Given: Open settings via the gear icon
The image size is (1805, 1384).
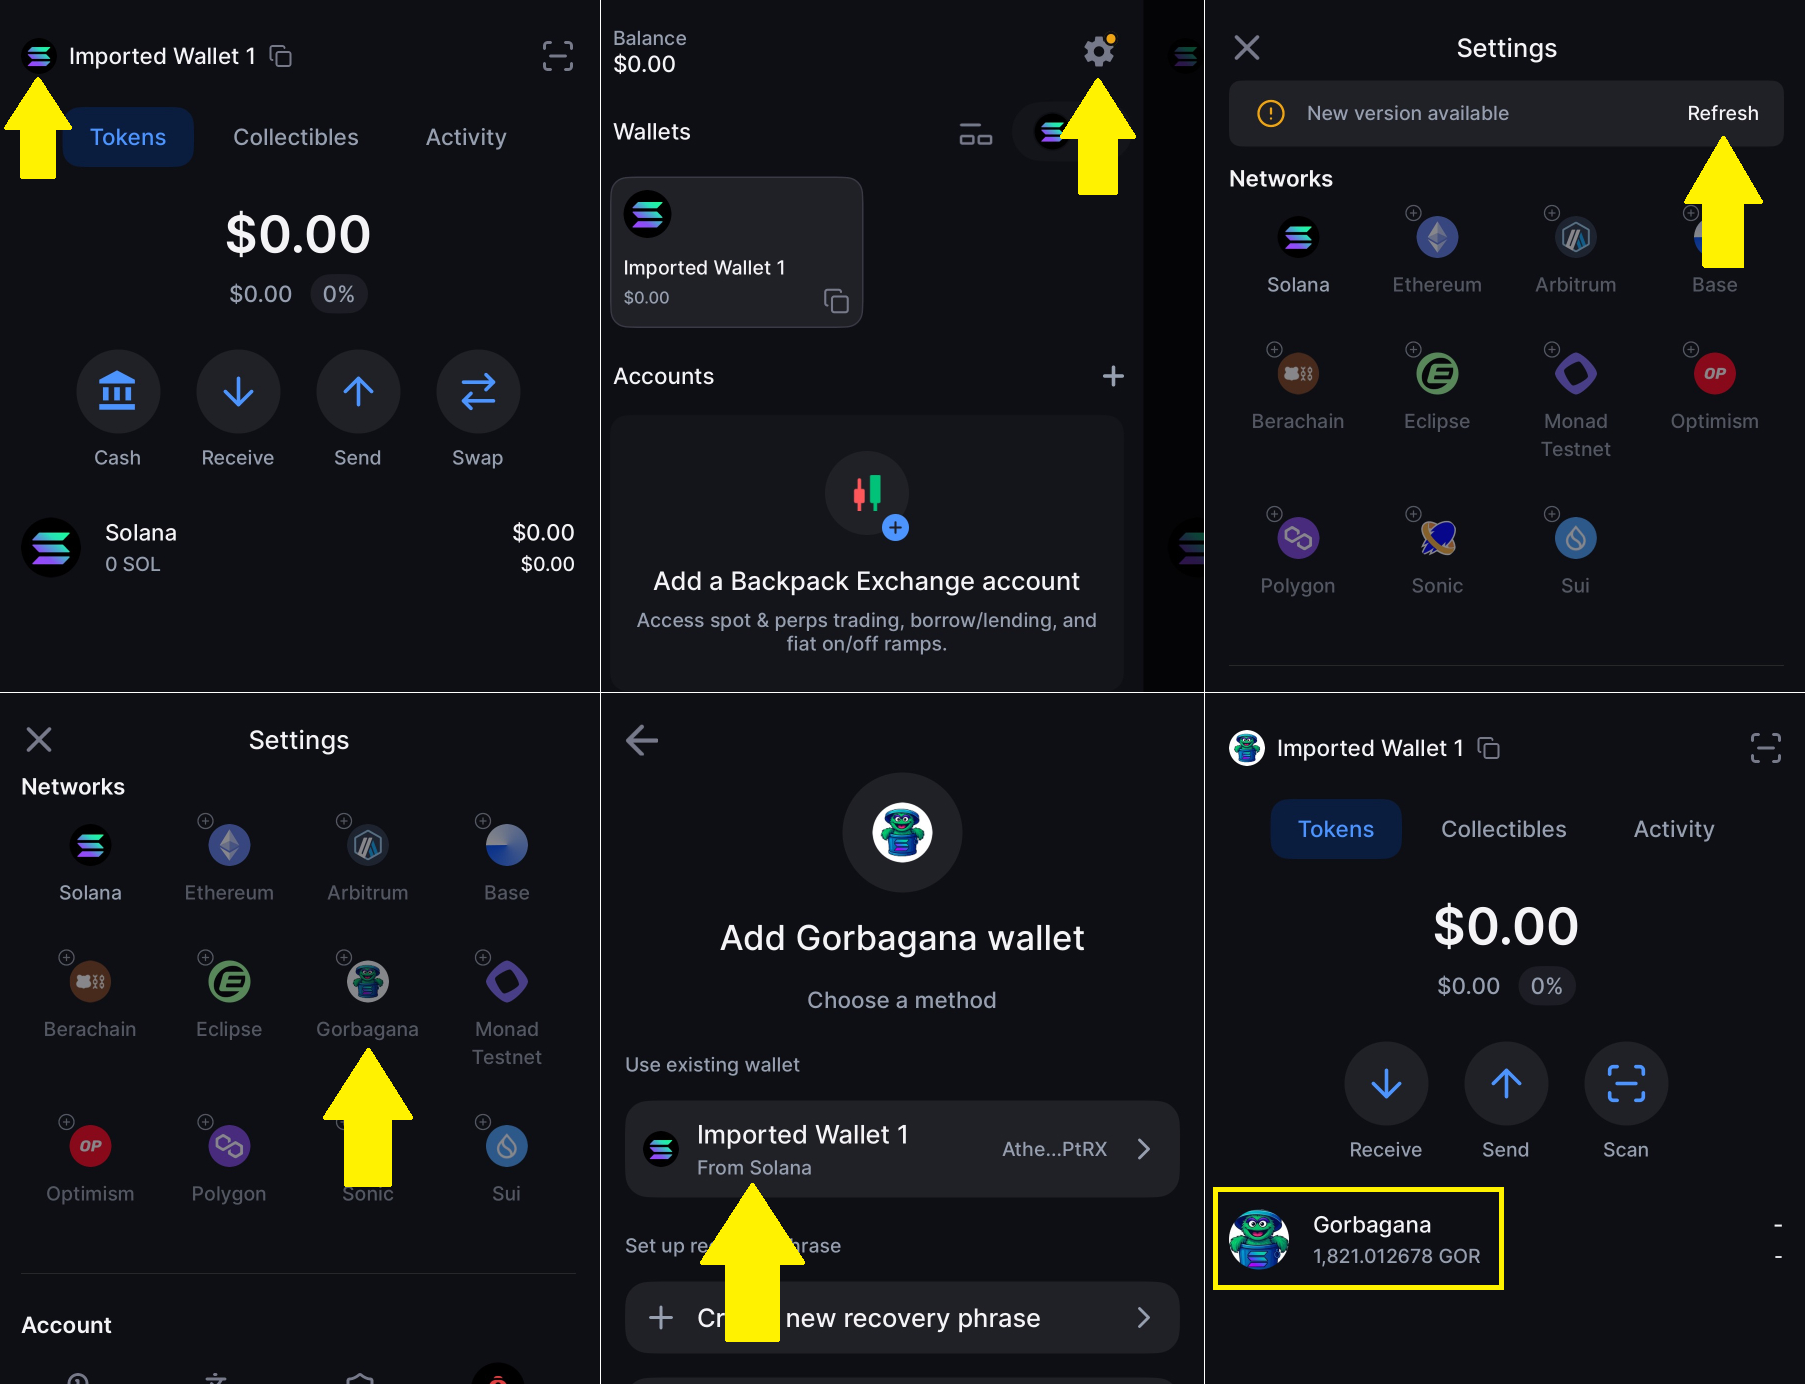Looking at the screenshot, I should coord(1099,51).
